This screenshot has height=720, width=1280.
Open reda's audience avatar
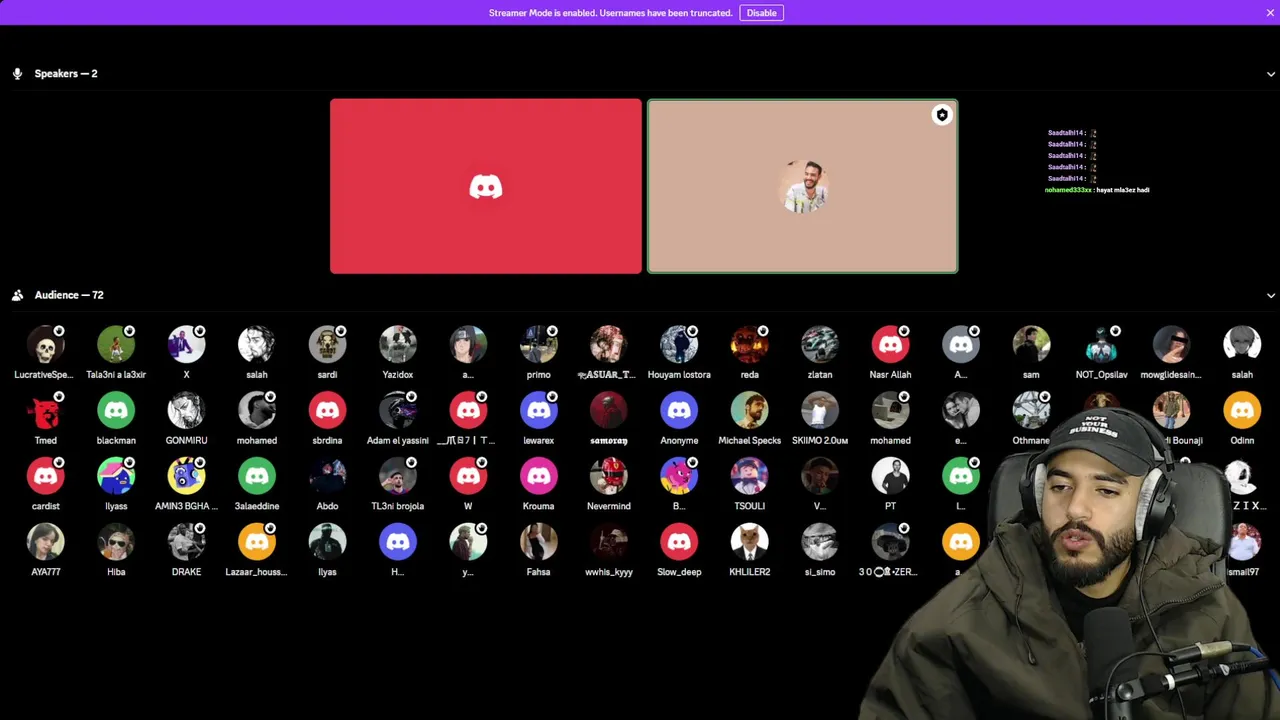749,344
